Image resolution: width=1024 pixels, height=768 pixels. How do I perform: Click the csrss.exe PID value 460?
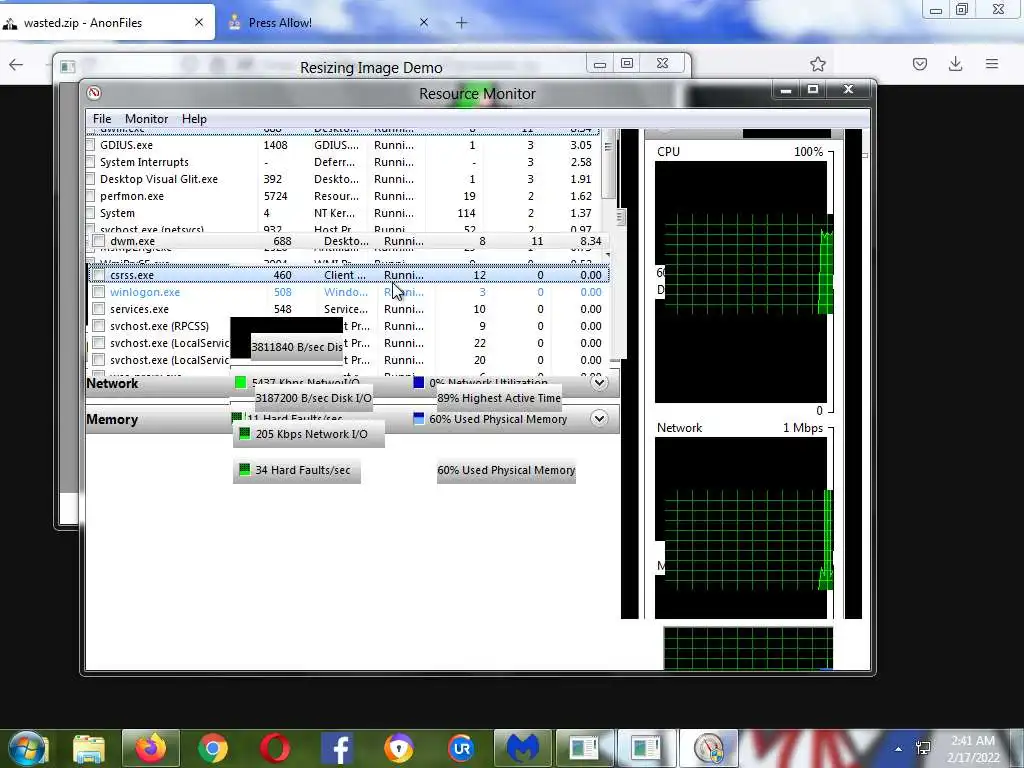(283, 275)
